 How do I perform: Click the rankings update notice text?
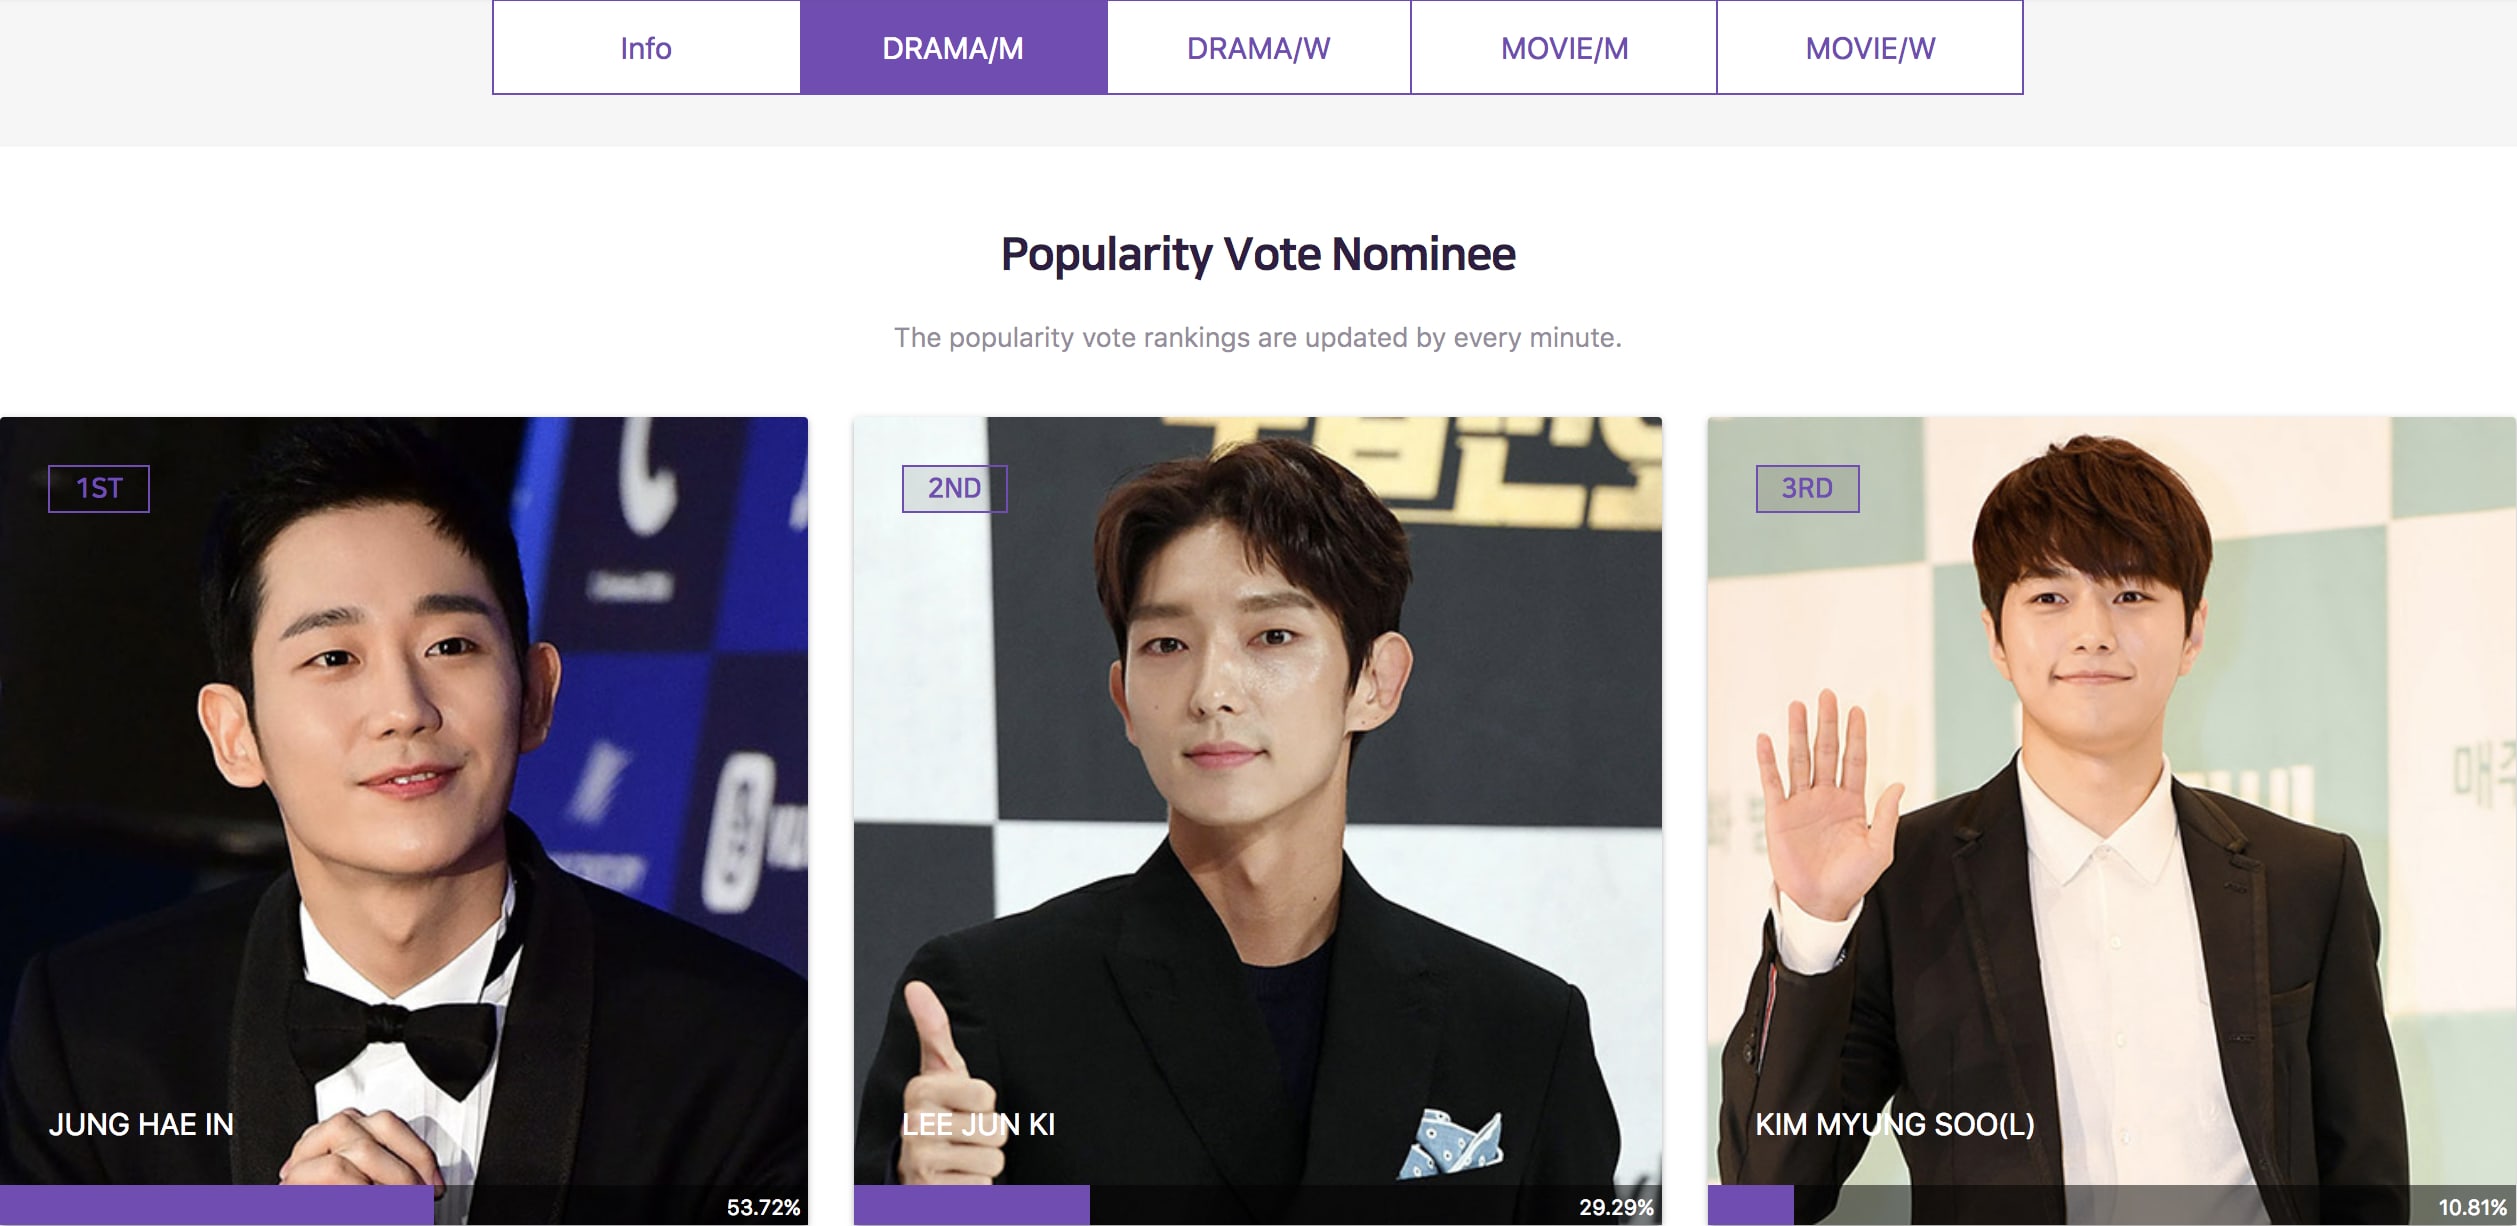(x=1258, y=338)
